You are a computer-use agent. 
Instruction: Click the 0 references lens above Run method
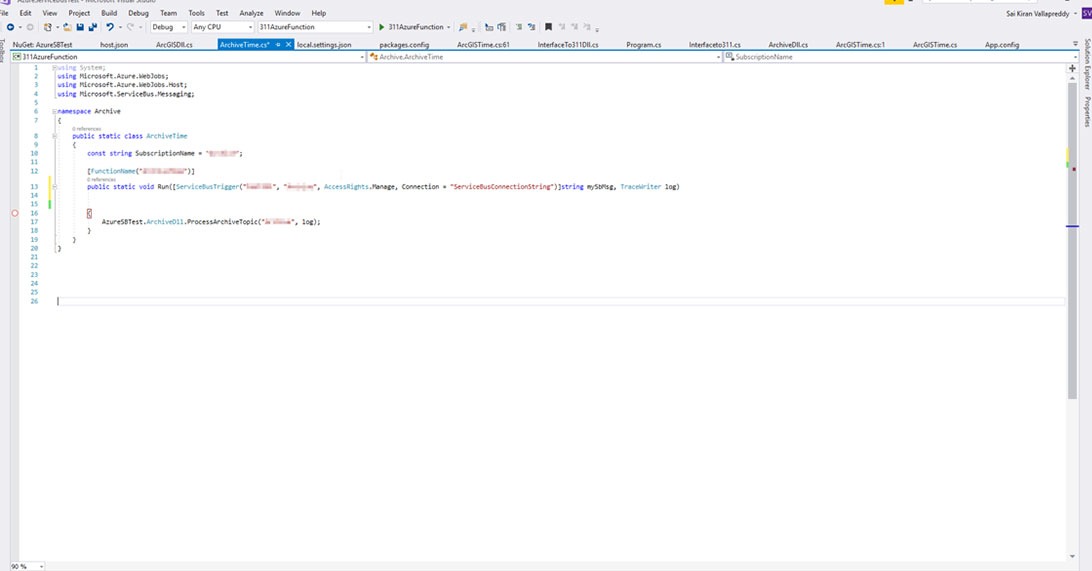click(x=102, y=180)
